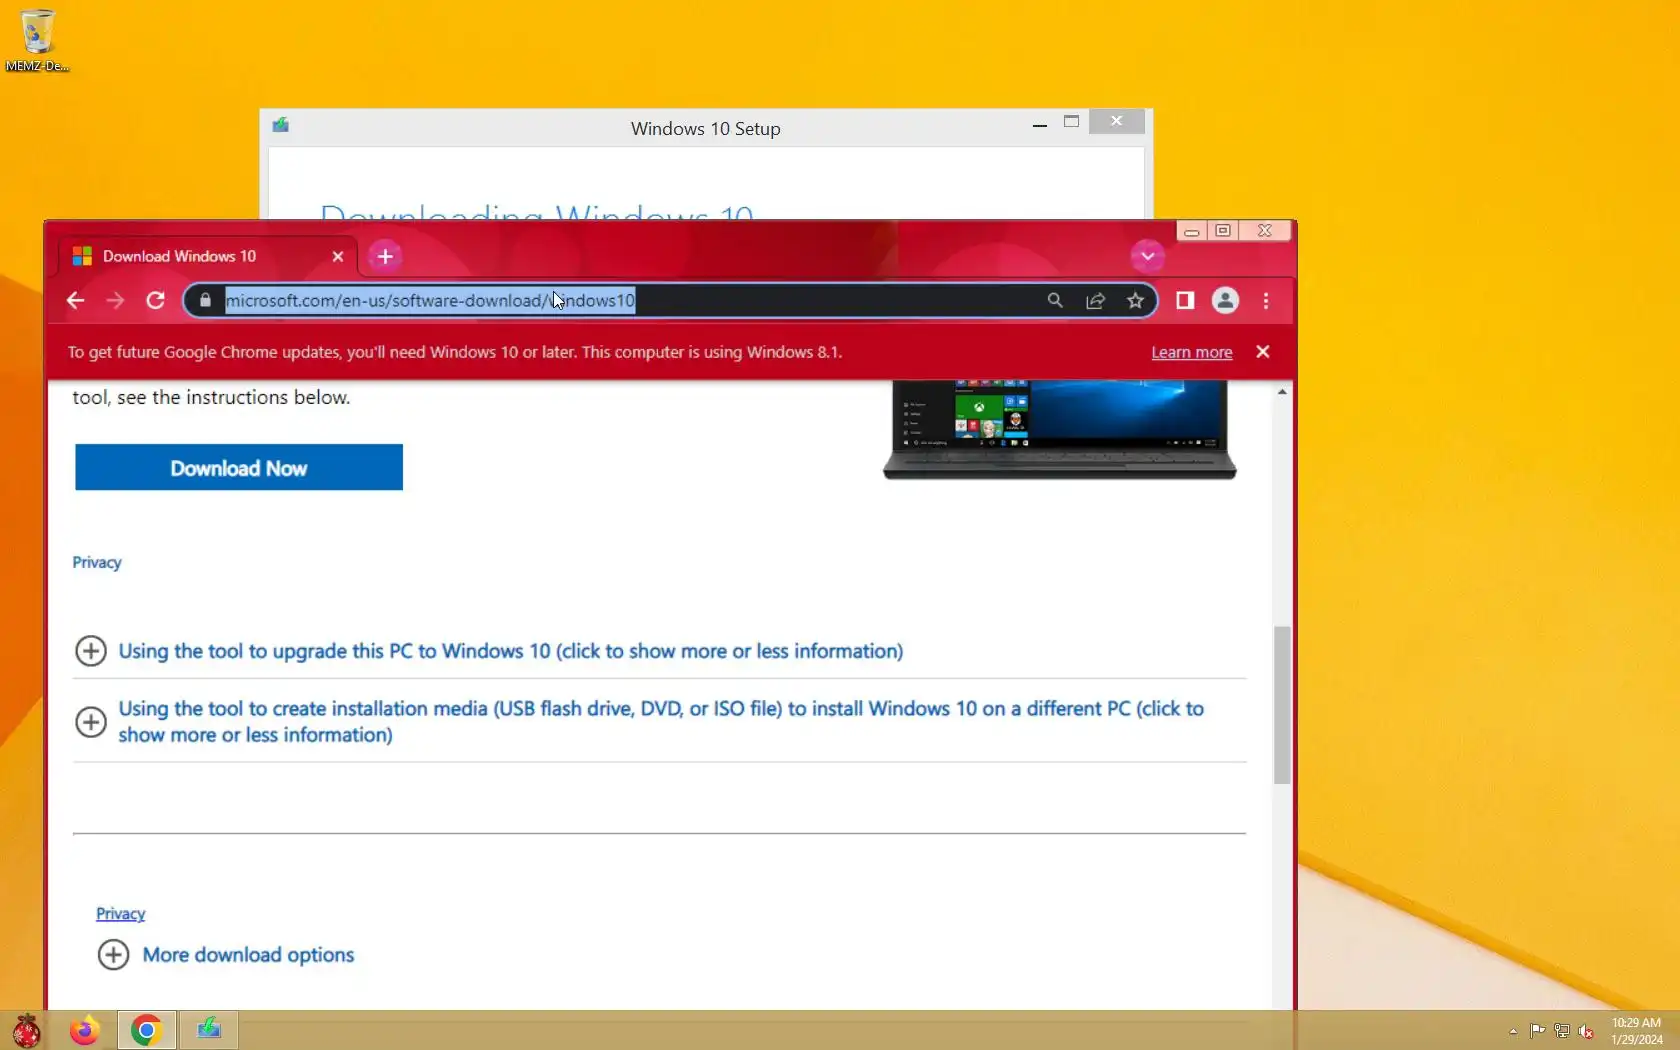Open the Chrome three-dot menu

1266,301
